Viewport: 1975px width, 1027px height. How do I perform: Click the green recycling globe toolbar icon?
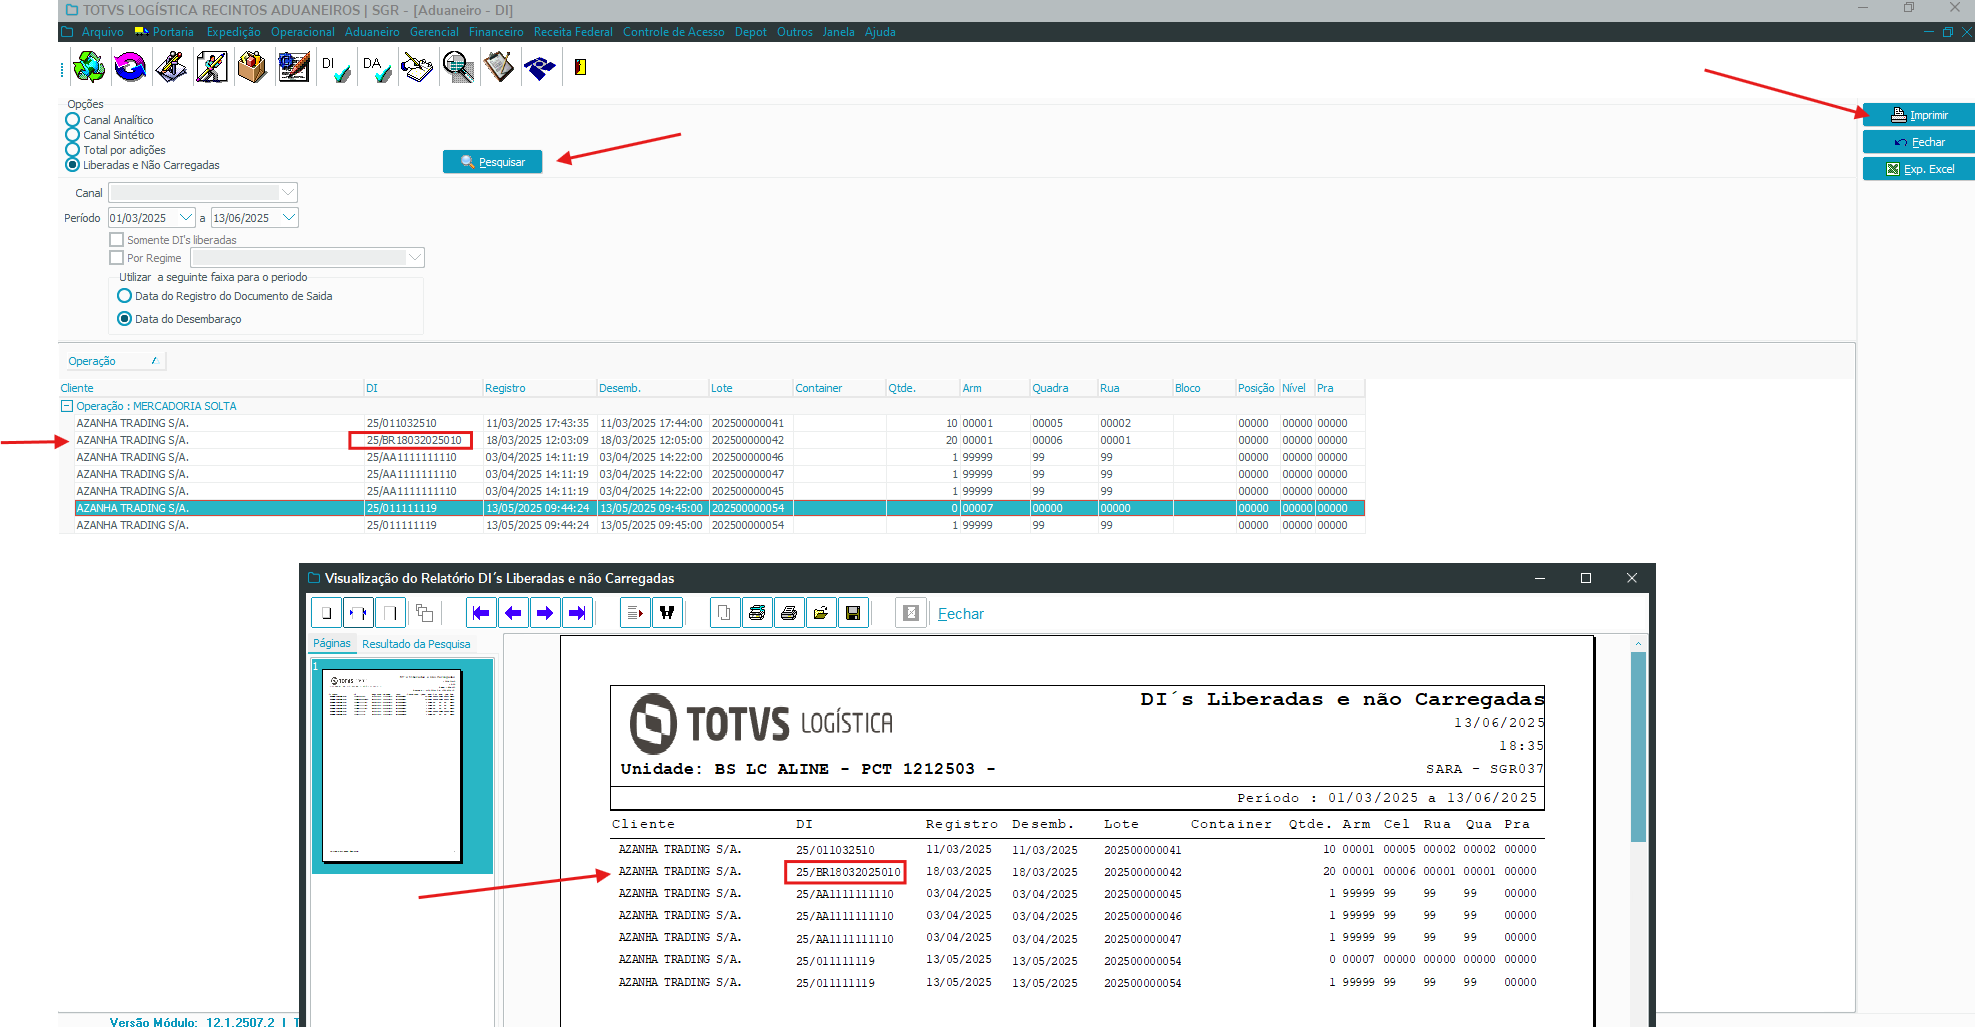coord(89,67)
